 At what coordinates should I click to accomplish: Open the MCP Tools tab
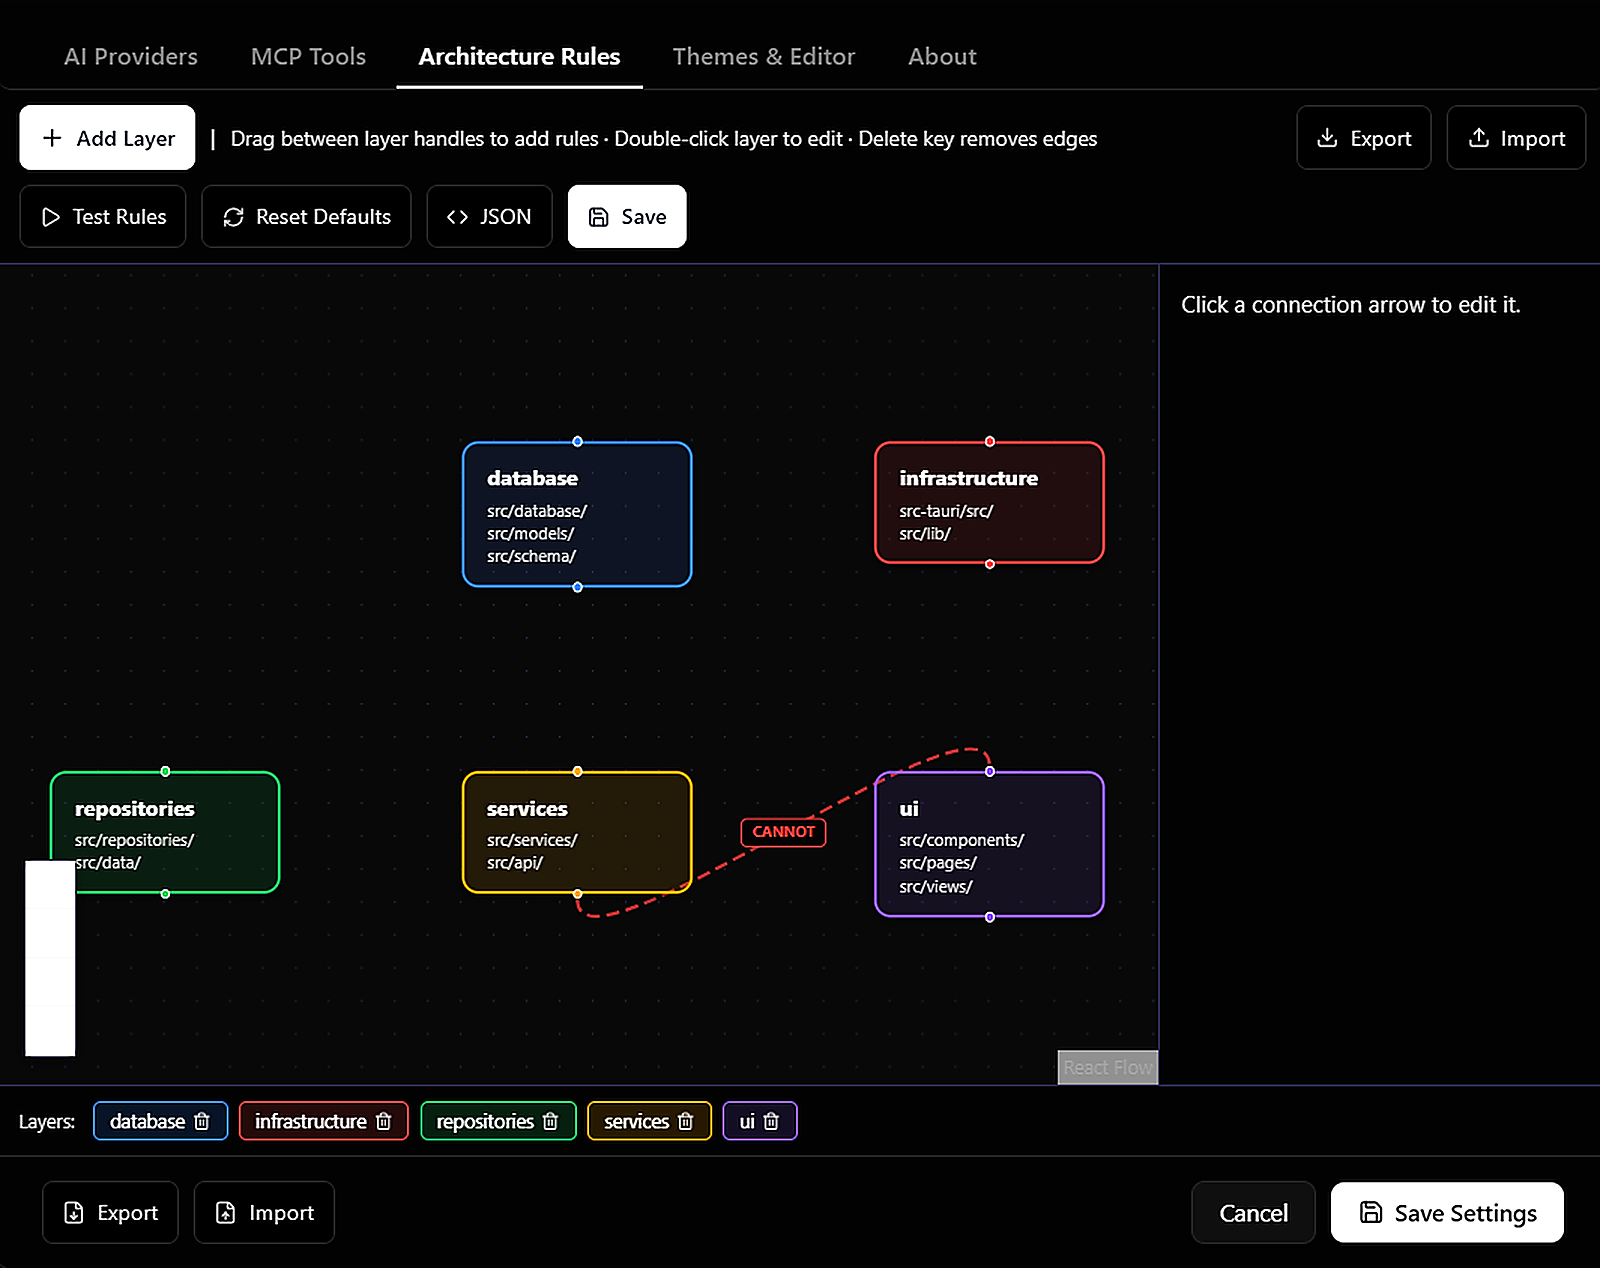pyautogui.click(x=308, y=56)
